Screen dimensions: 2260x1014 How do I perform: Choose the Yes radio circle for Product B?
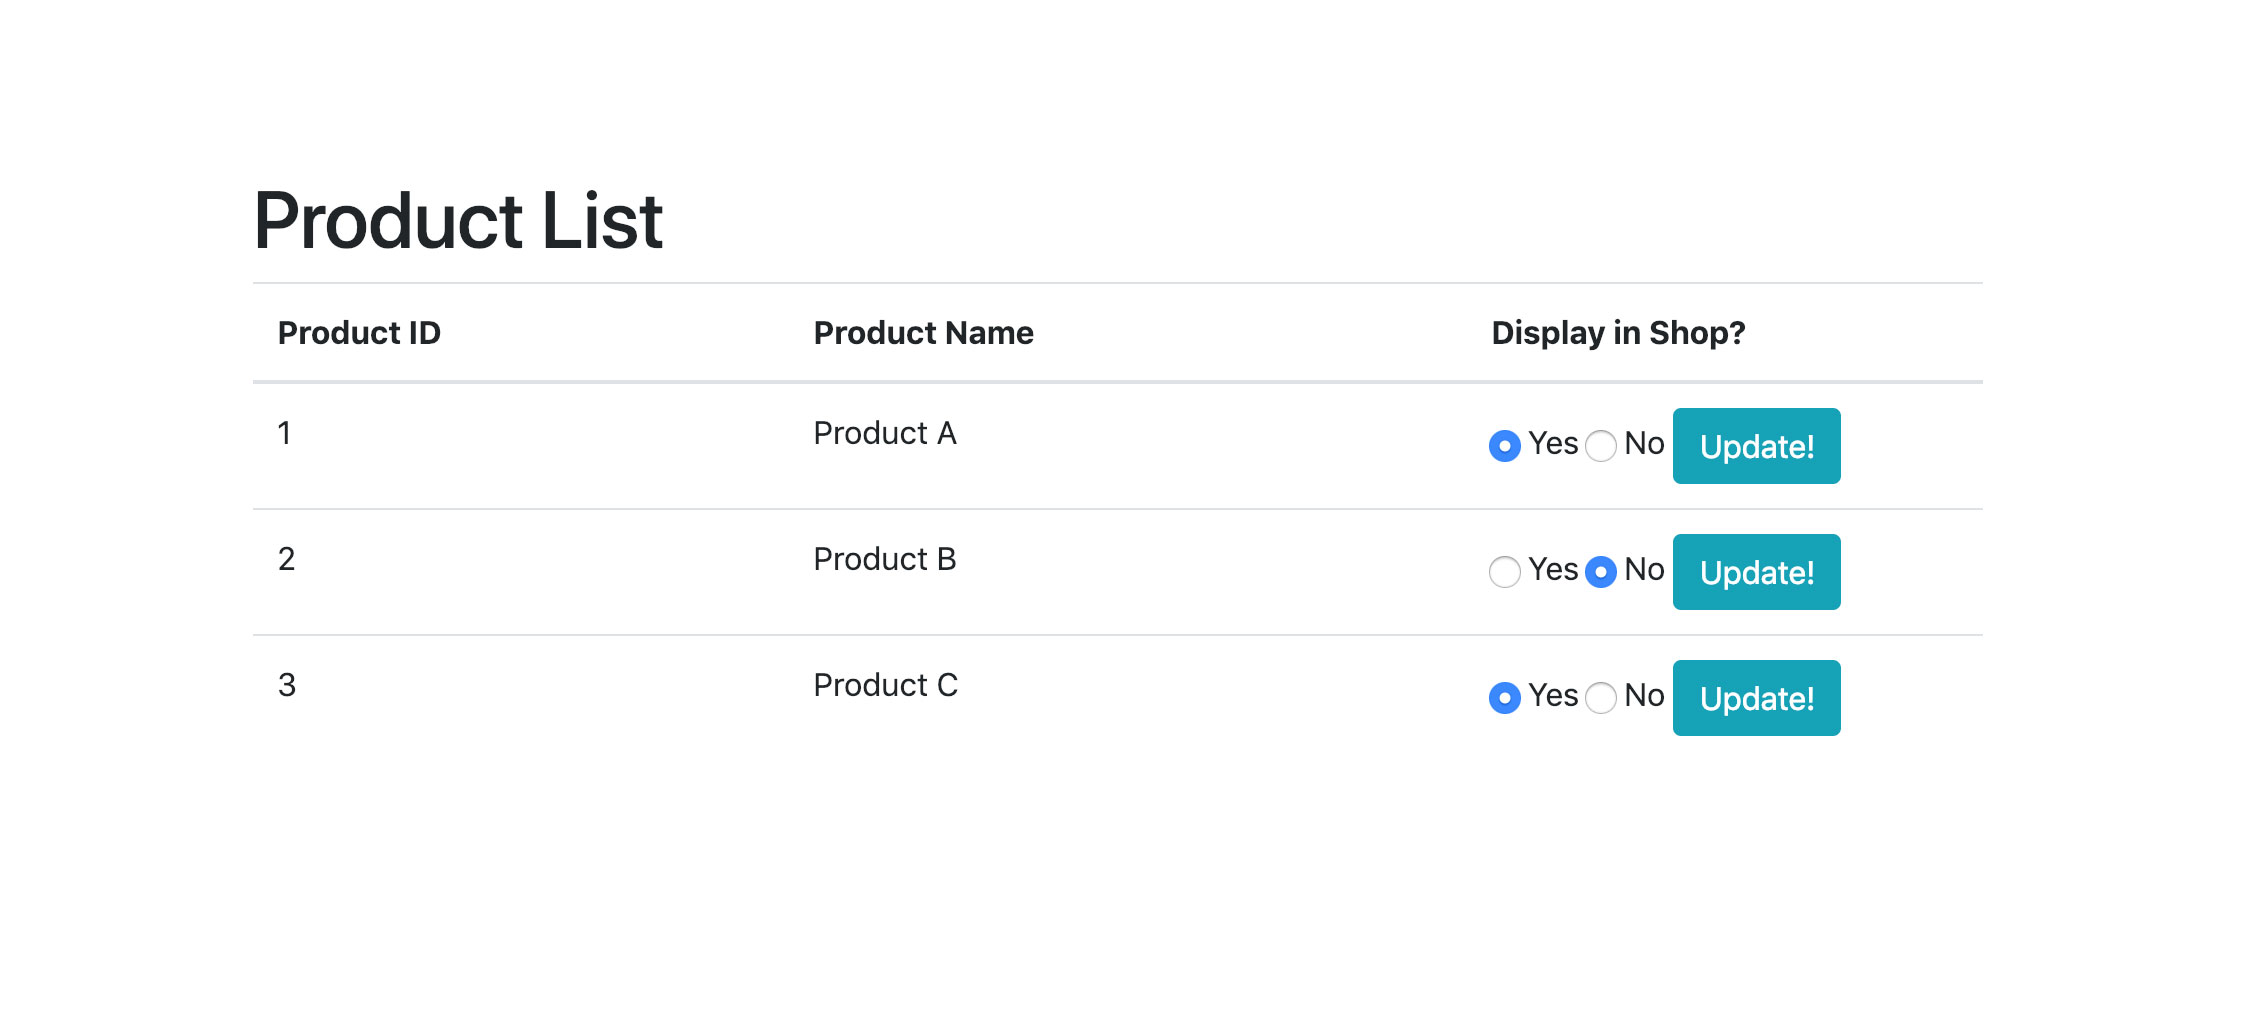(1504, 571)
